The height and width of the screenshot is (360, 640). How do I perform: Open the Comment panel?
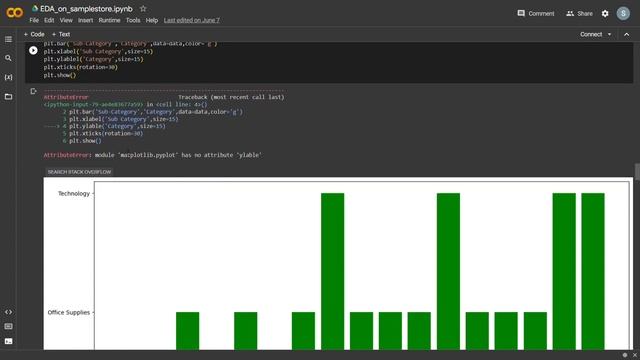click(536, 13)
